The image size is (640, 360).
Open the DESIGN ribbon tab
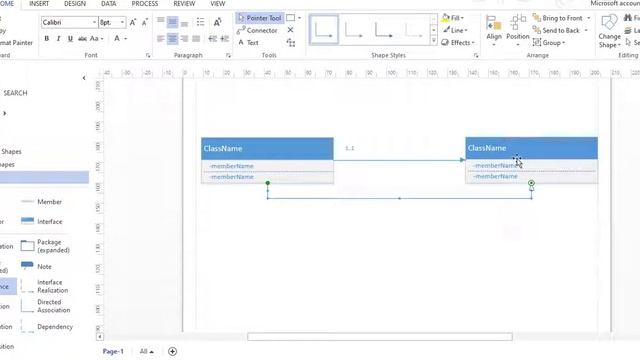pos(75,4)
